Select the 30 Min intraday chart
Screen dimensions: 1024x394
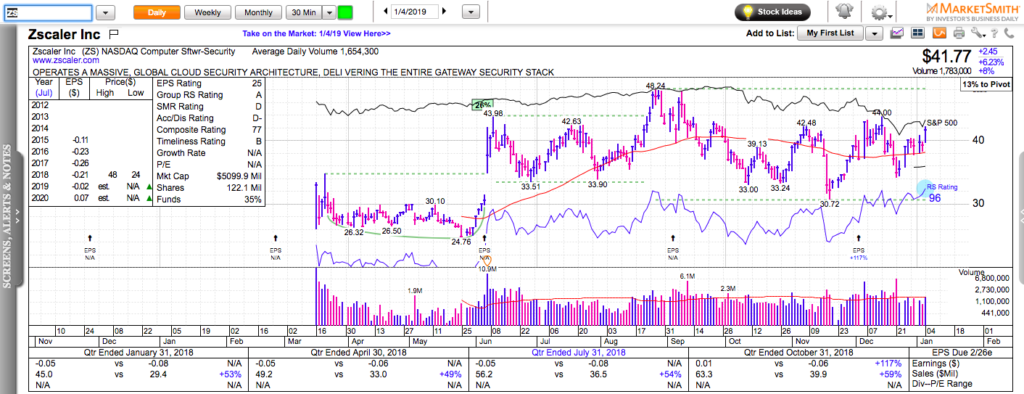tap(304, 12)
